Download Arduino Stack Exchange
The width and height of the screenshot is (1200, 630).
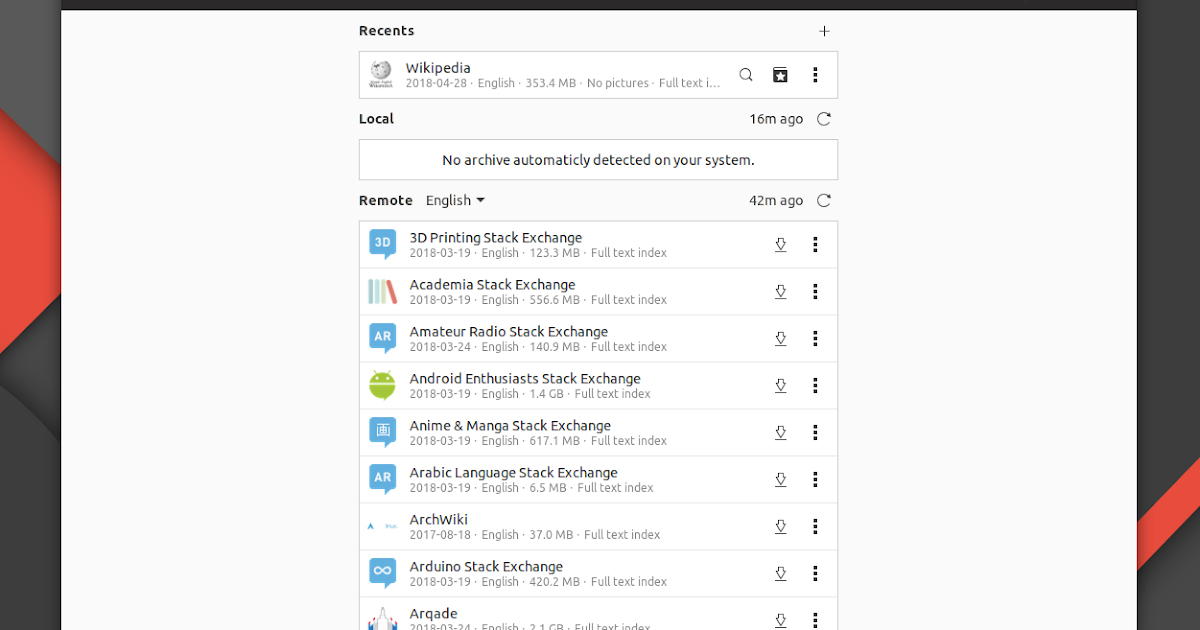781,573
